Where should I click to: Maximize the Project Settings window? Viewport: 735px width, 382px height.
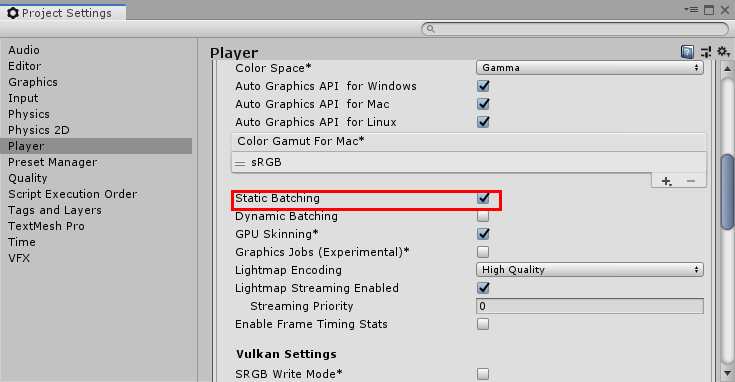click(709, 9)
